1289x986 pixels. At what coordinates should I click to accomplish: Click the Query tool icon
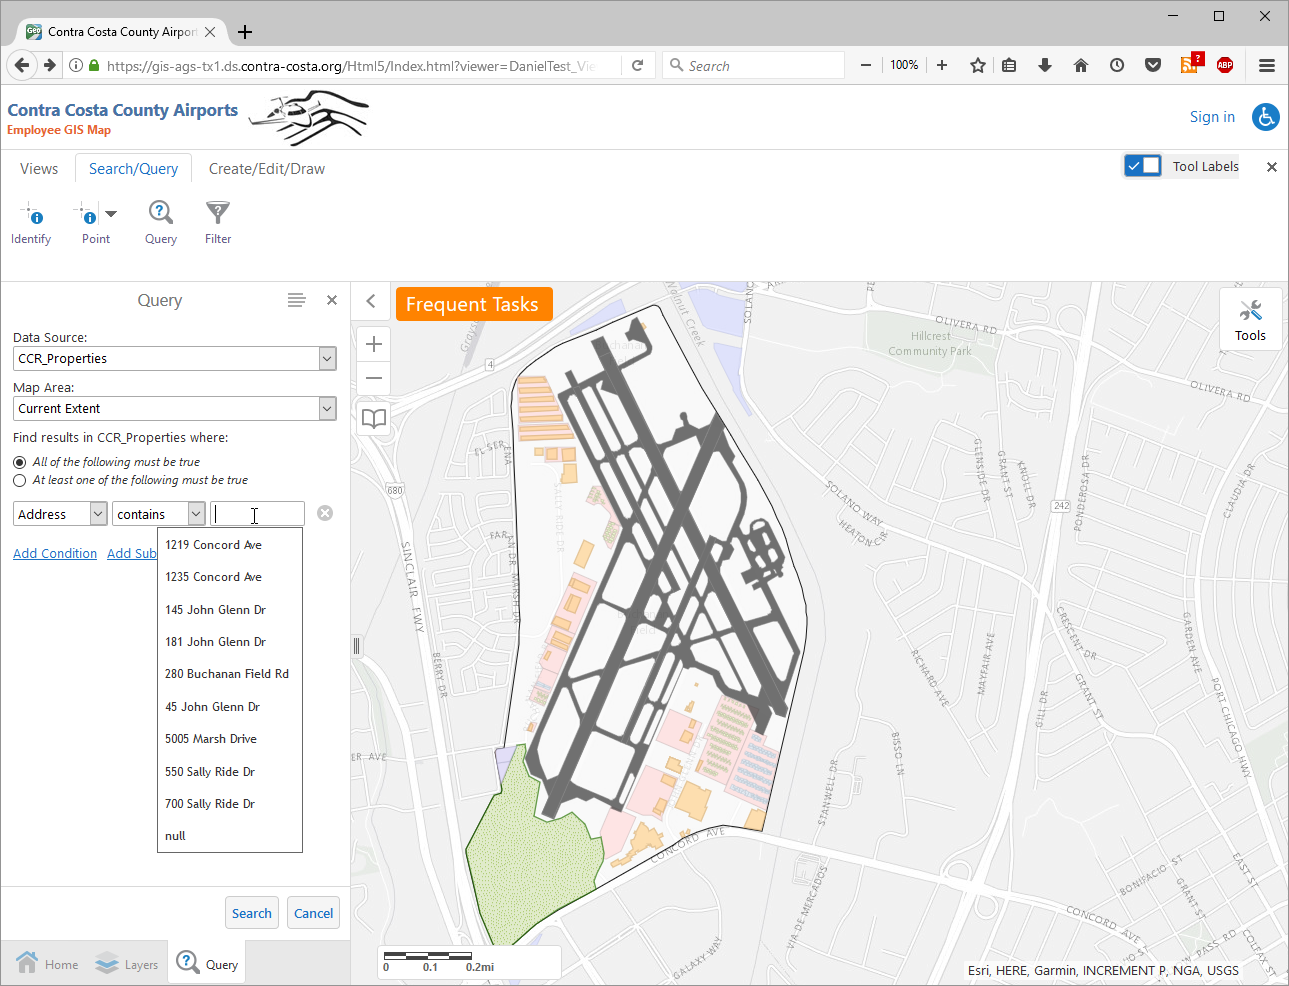pos(160,222)
